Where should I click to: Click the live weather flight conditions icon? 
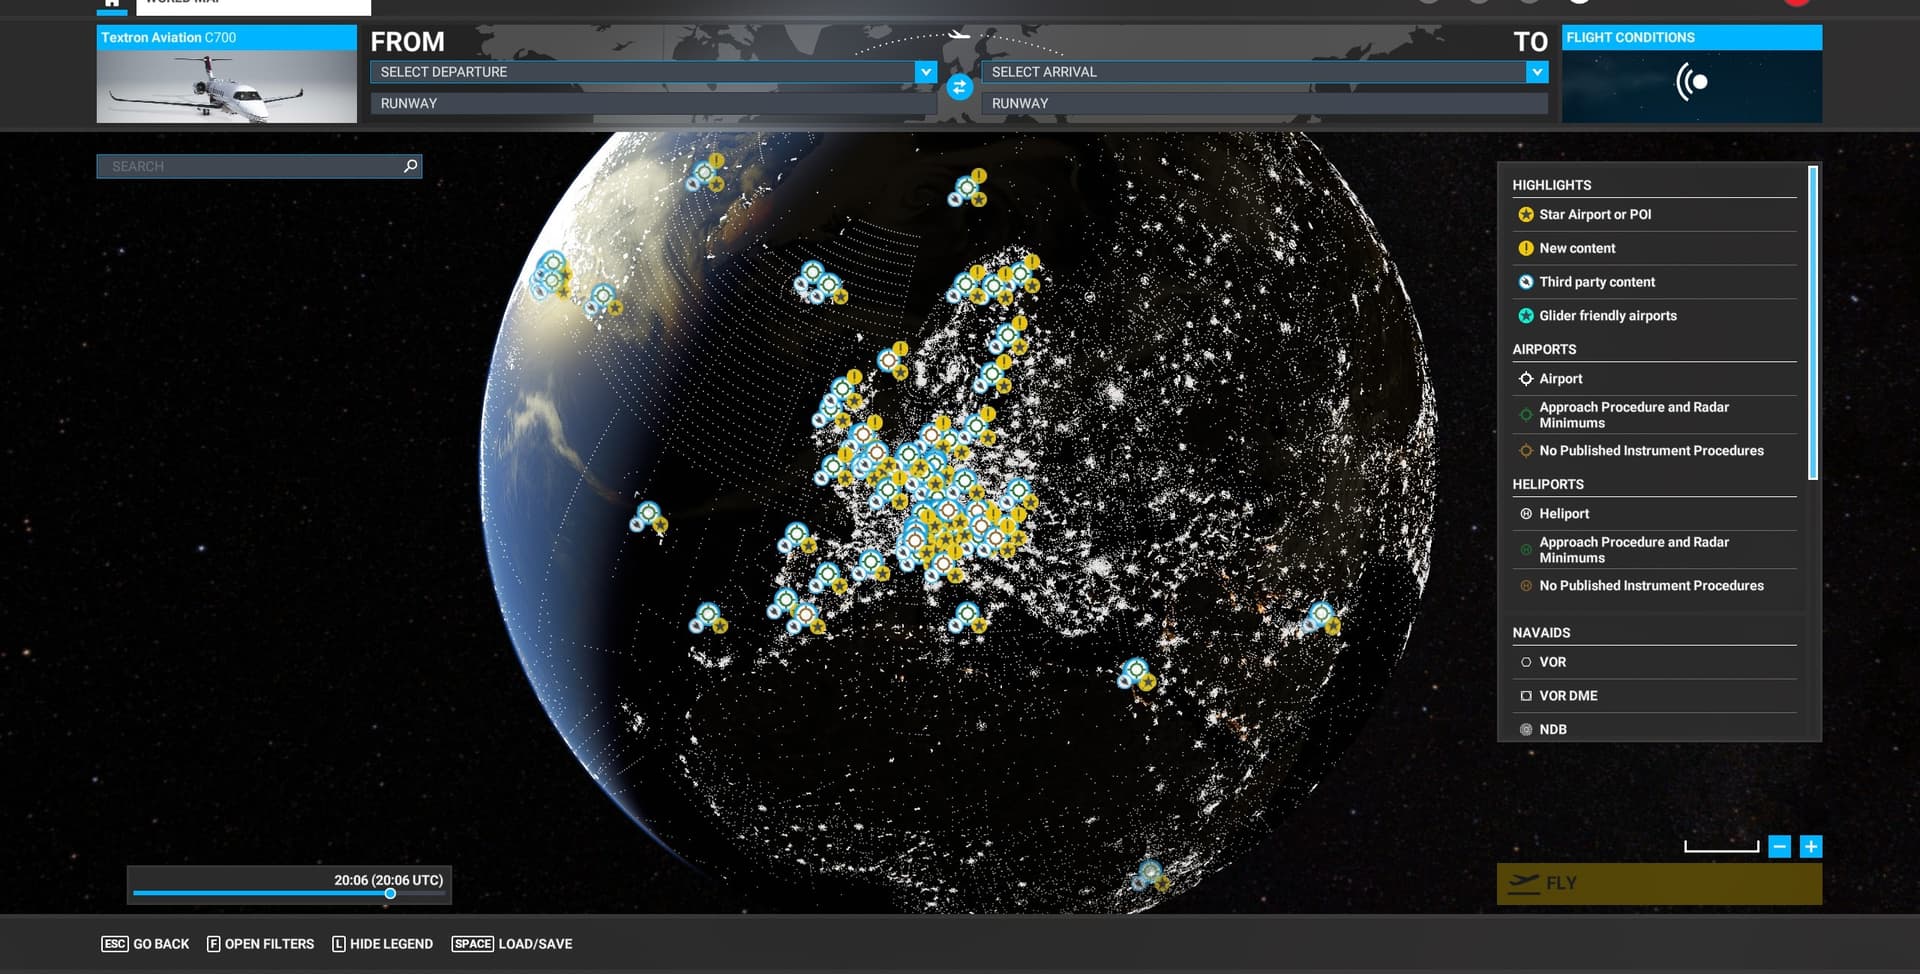(1691, 83)
